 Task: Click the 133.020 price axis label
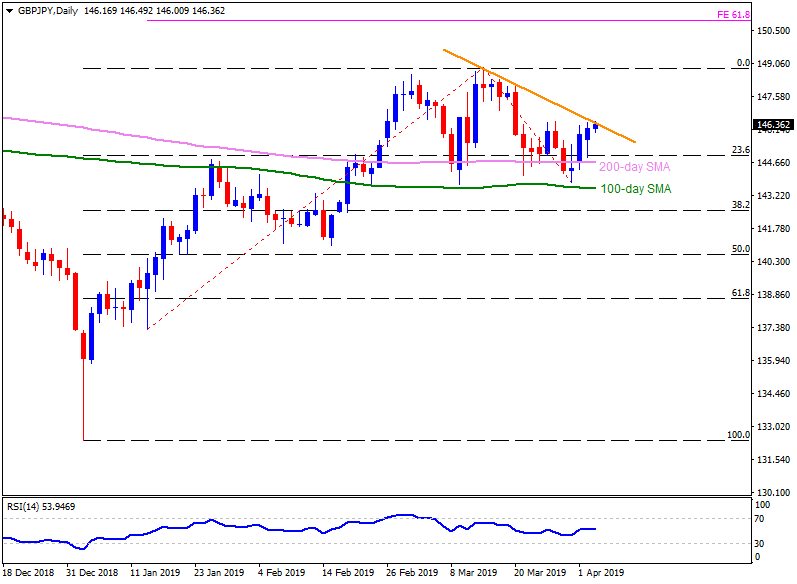pos(775,427)
